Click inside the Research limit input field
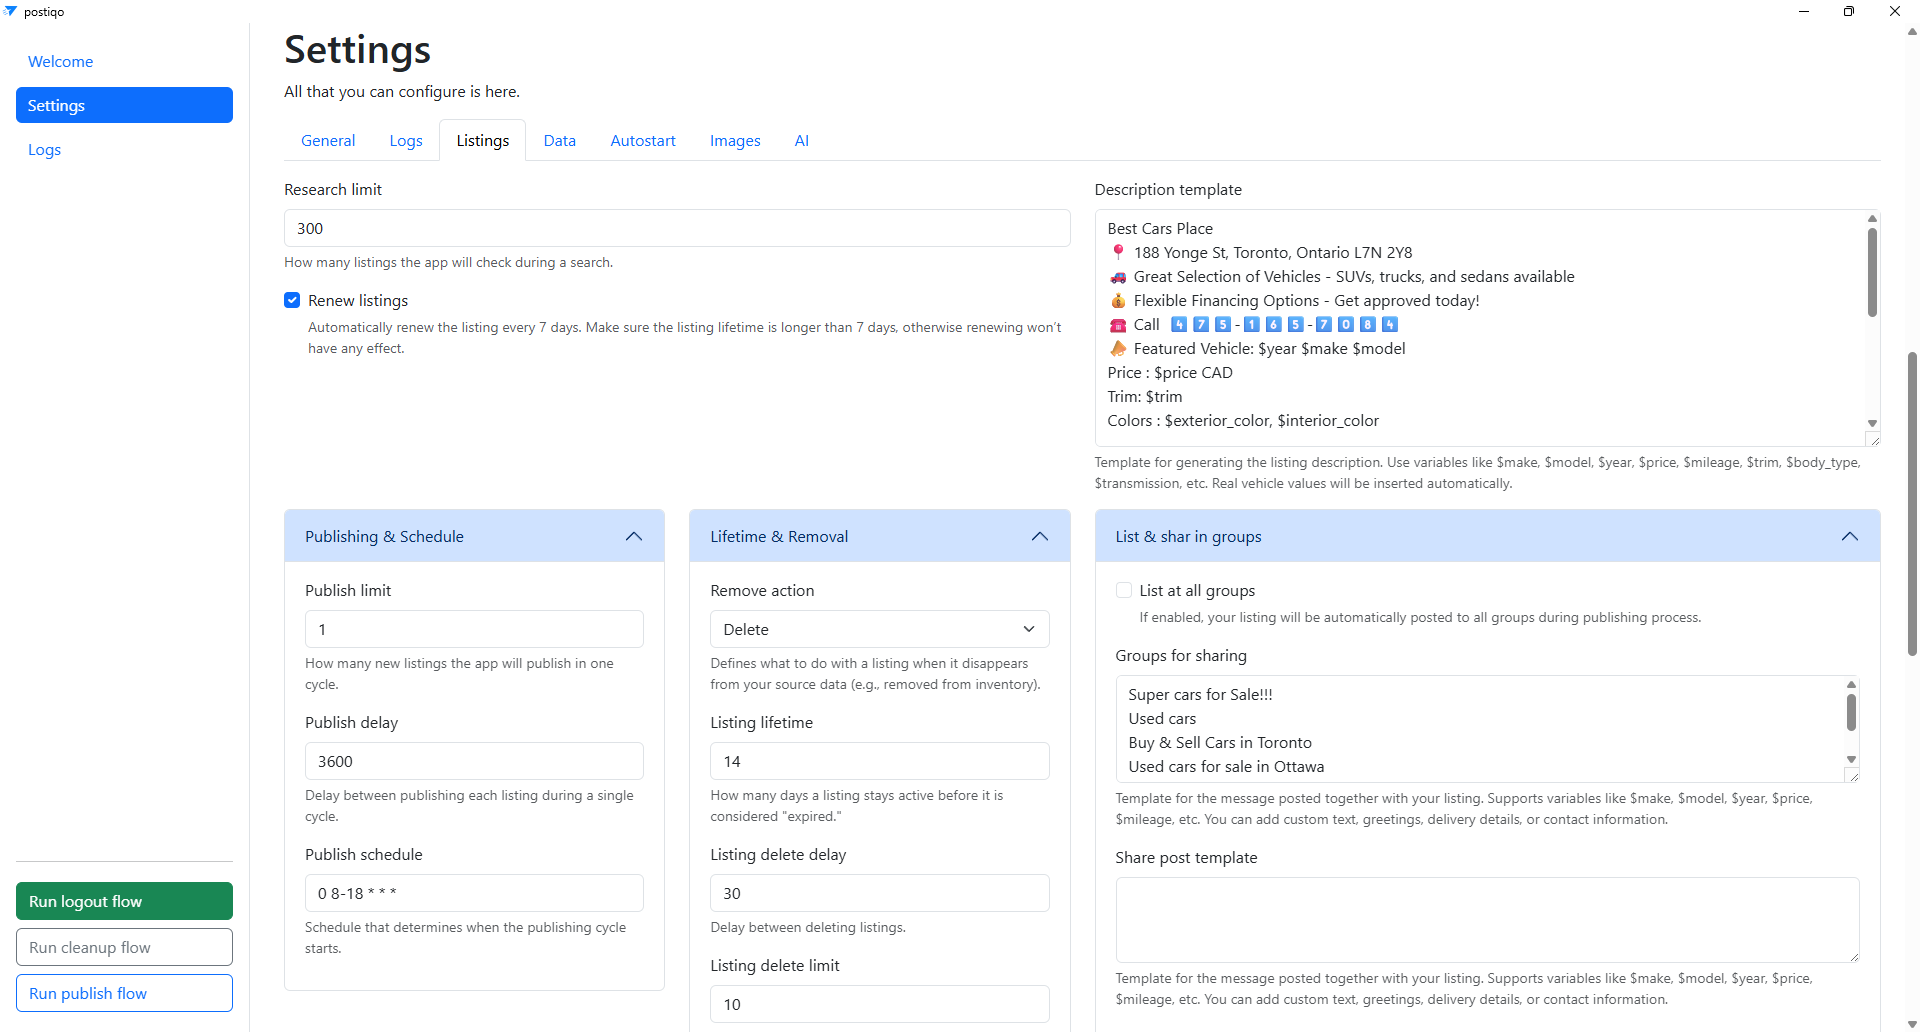 pos(676,228)
